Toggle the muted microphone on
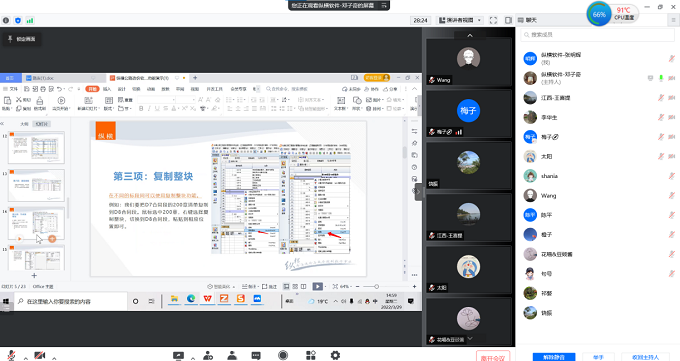Screen dimensions: 680x361 tap(12, 356)
